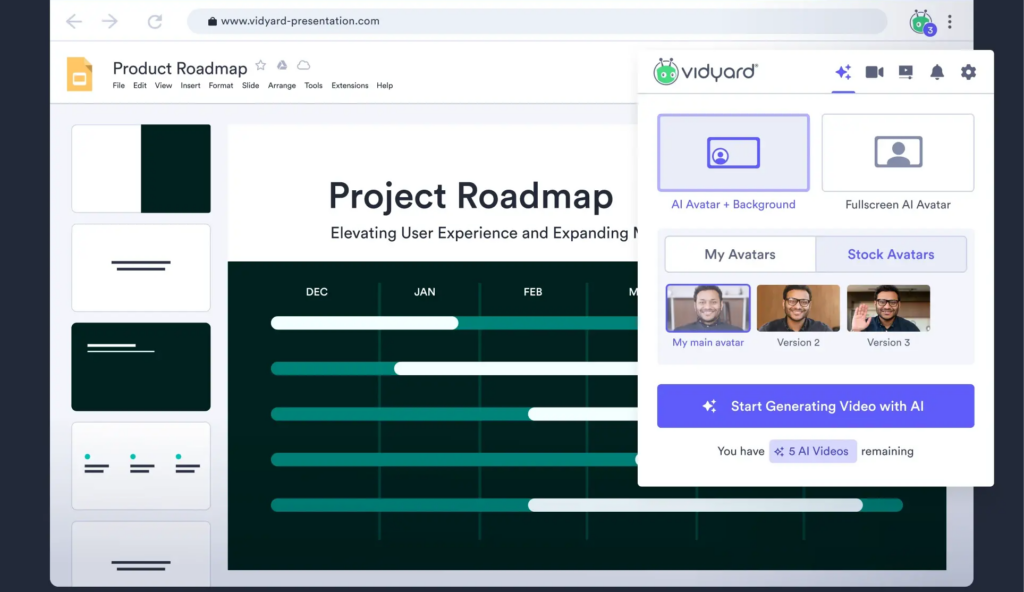Screen dimensions: 1024x592
Task: Open the Insert menu
Action: [x=190, y=86]
